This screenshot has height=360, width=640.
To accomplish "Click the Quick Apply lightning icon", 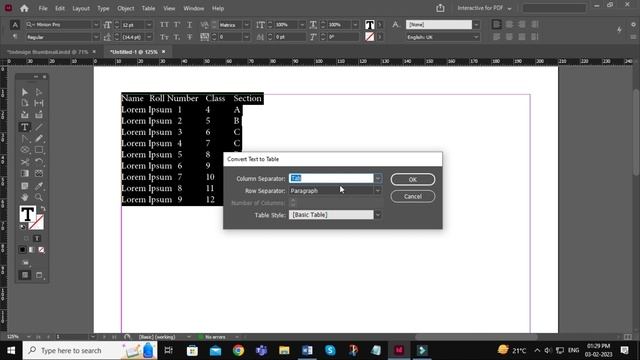I will click(x=619, y=29).
